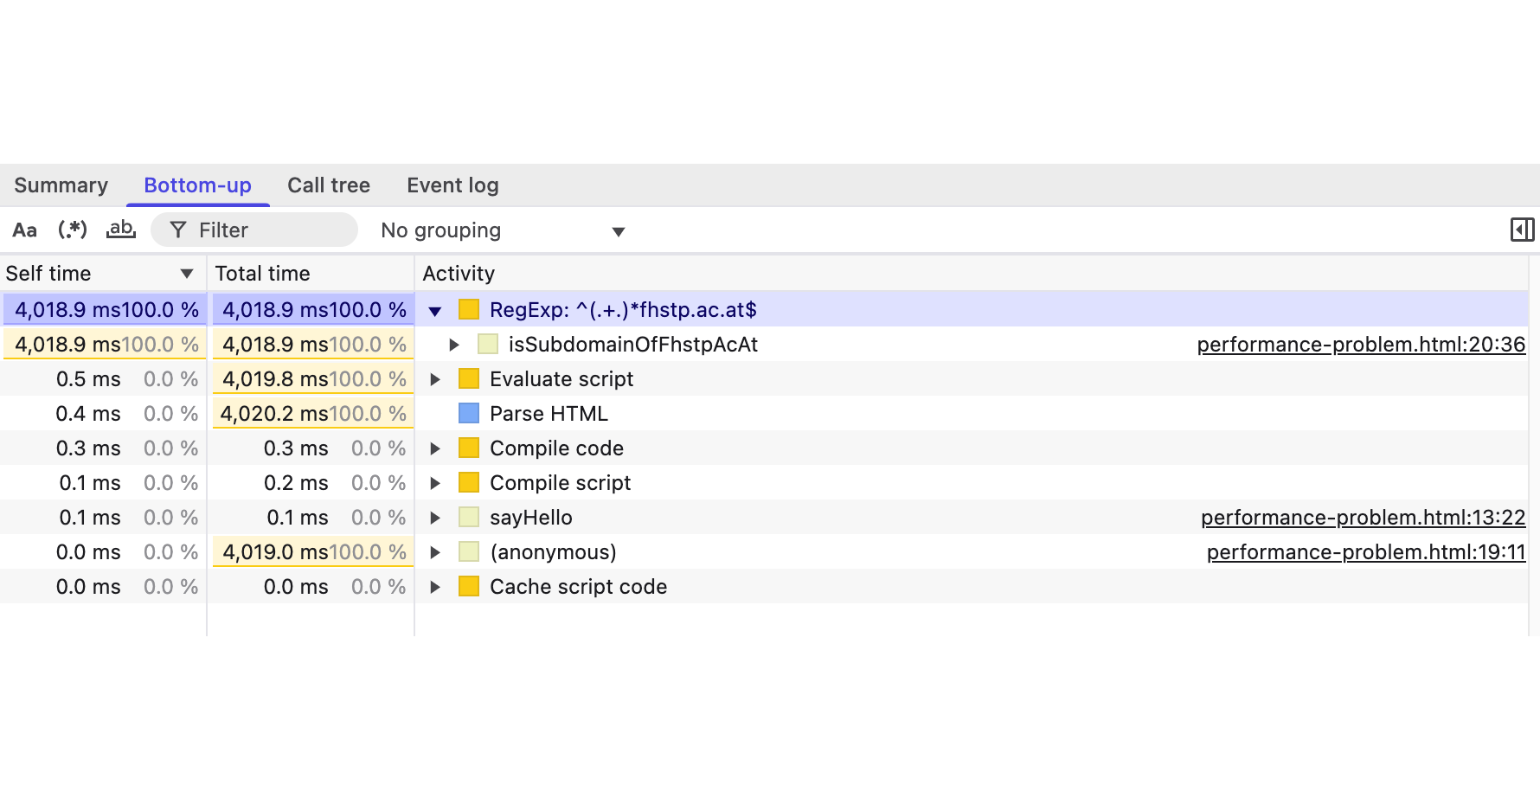Collapse the RegExp activity row
The image size is (1540, 800).
click(x=435, y=311)
